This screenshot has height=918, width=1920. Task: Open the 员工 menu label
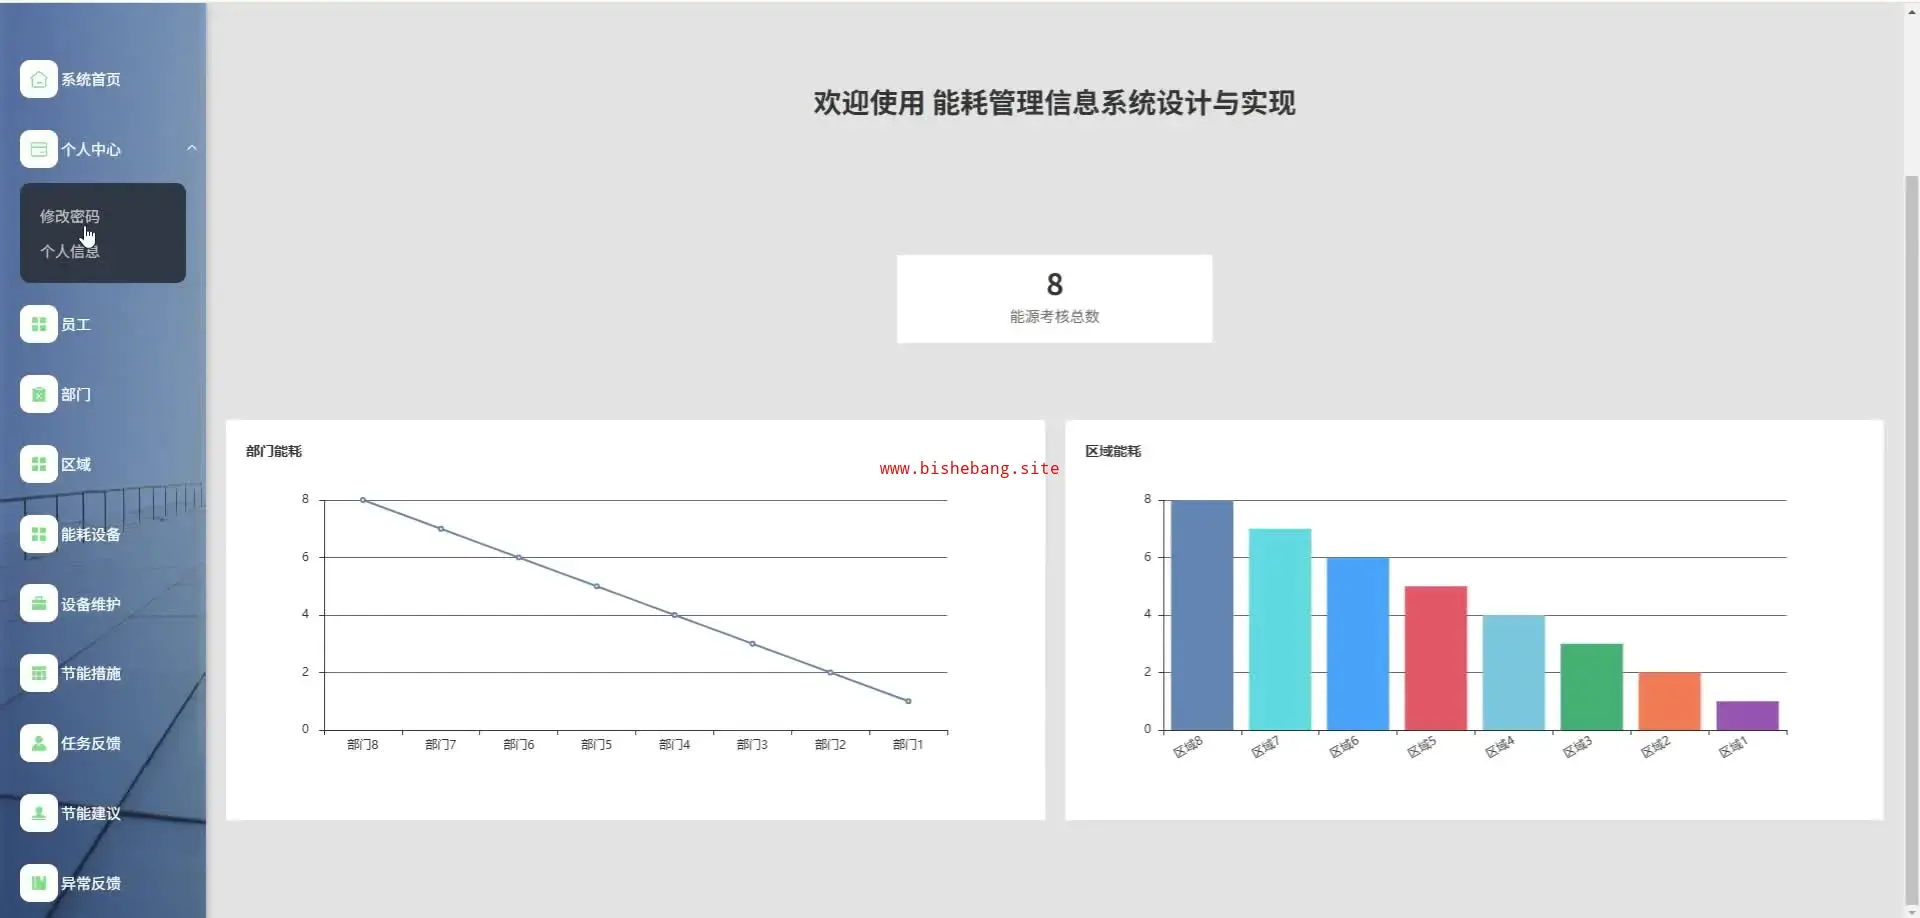point(76,324)
